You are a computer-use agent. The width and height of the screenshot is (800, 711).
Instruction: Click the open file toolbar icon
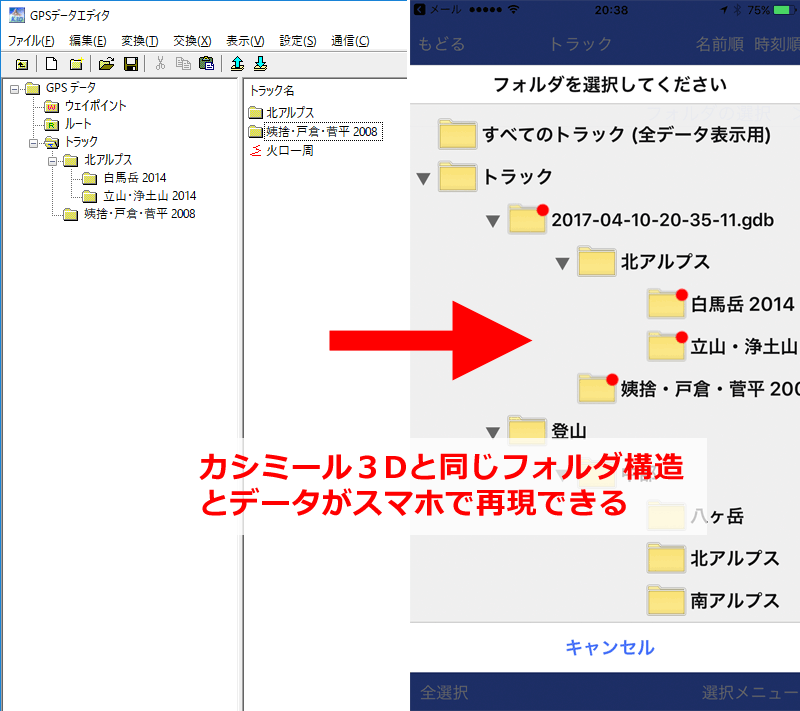(x=106, y=64)
